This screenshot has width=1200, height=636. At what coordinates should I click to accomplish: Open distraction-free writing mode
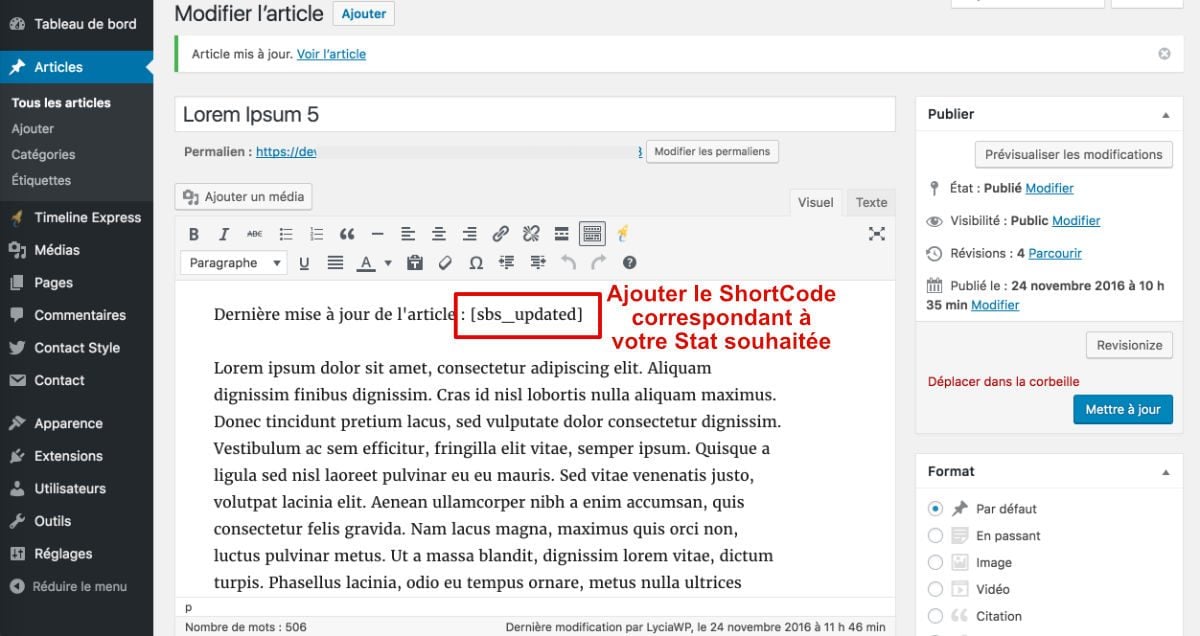[x=877, y=233]
